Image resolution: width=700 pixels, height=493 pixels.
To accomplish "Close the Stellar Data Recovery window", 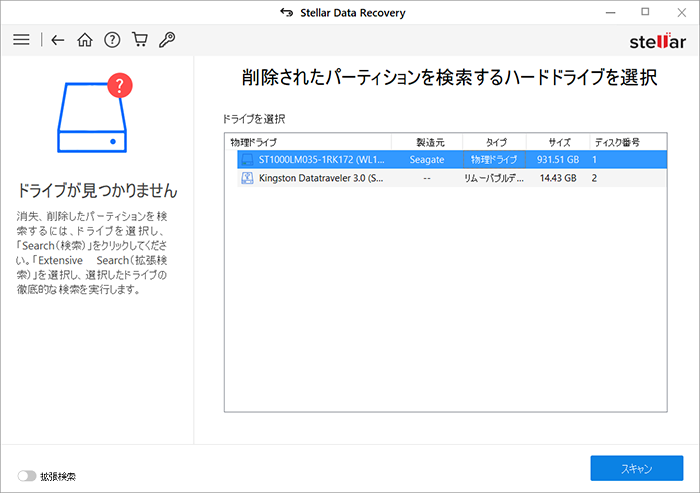I will (x=681, y=13).
